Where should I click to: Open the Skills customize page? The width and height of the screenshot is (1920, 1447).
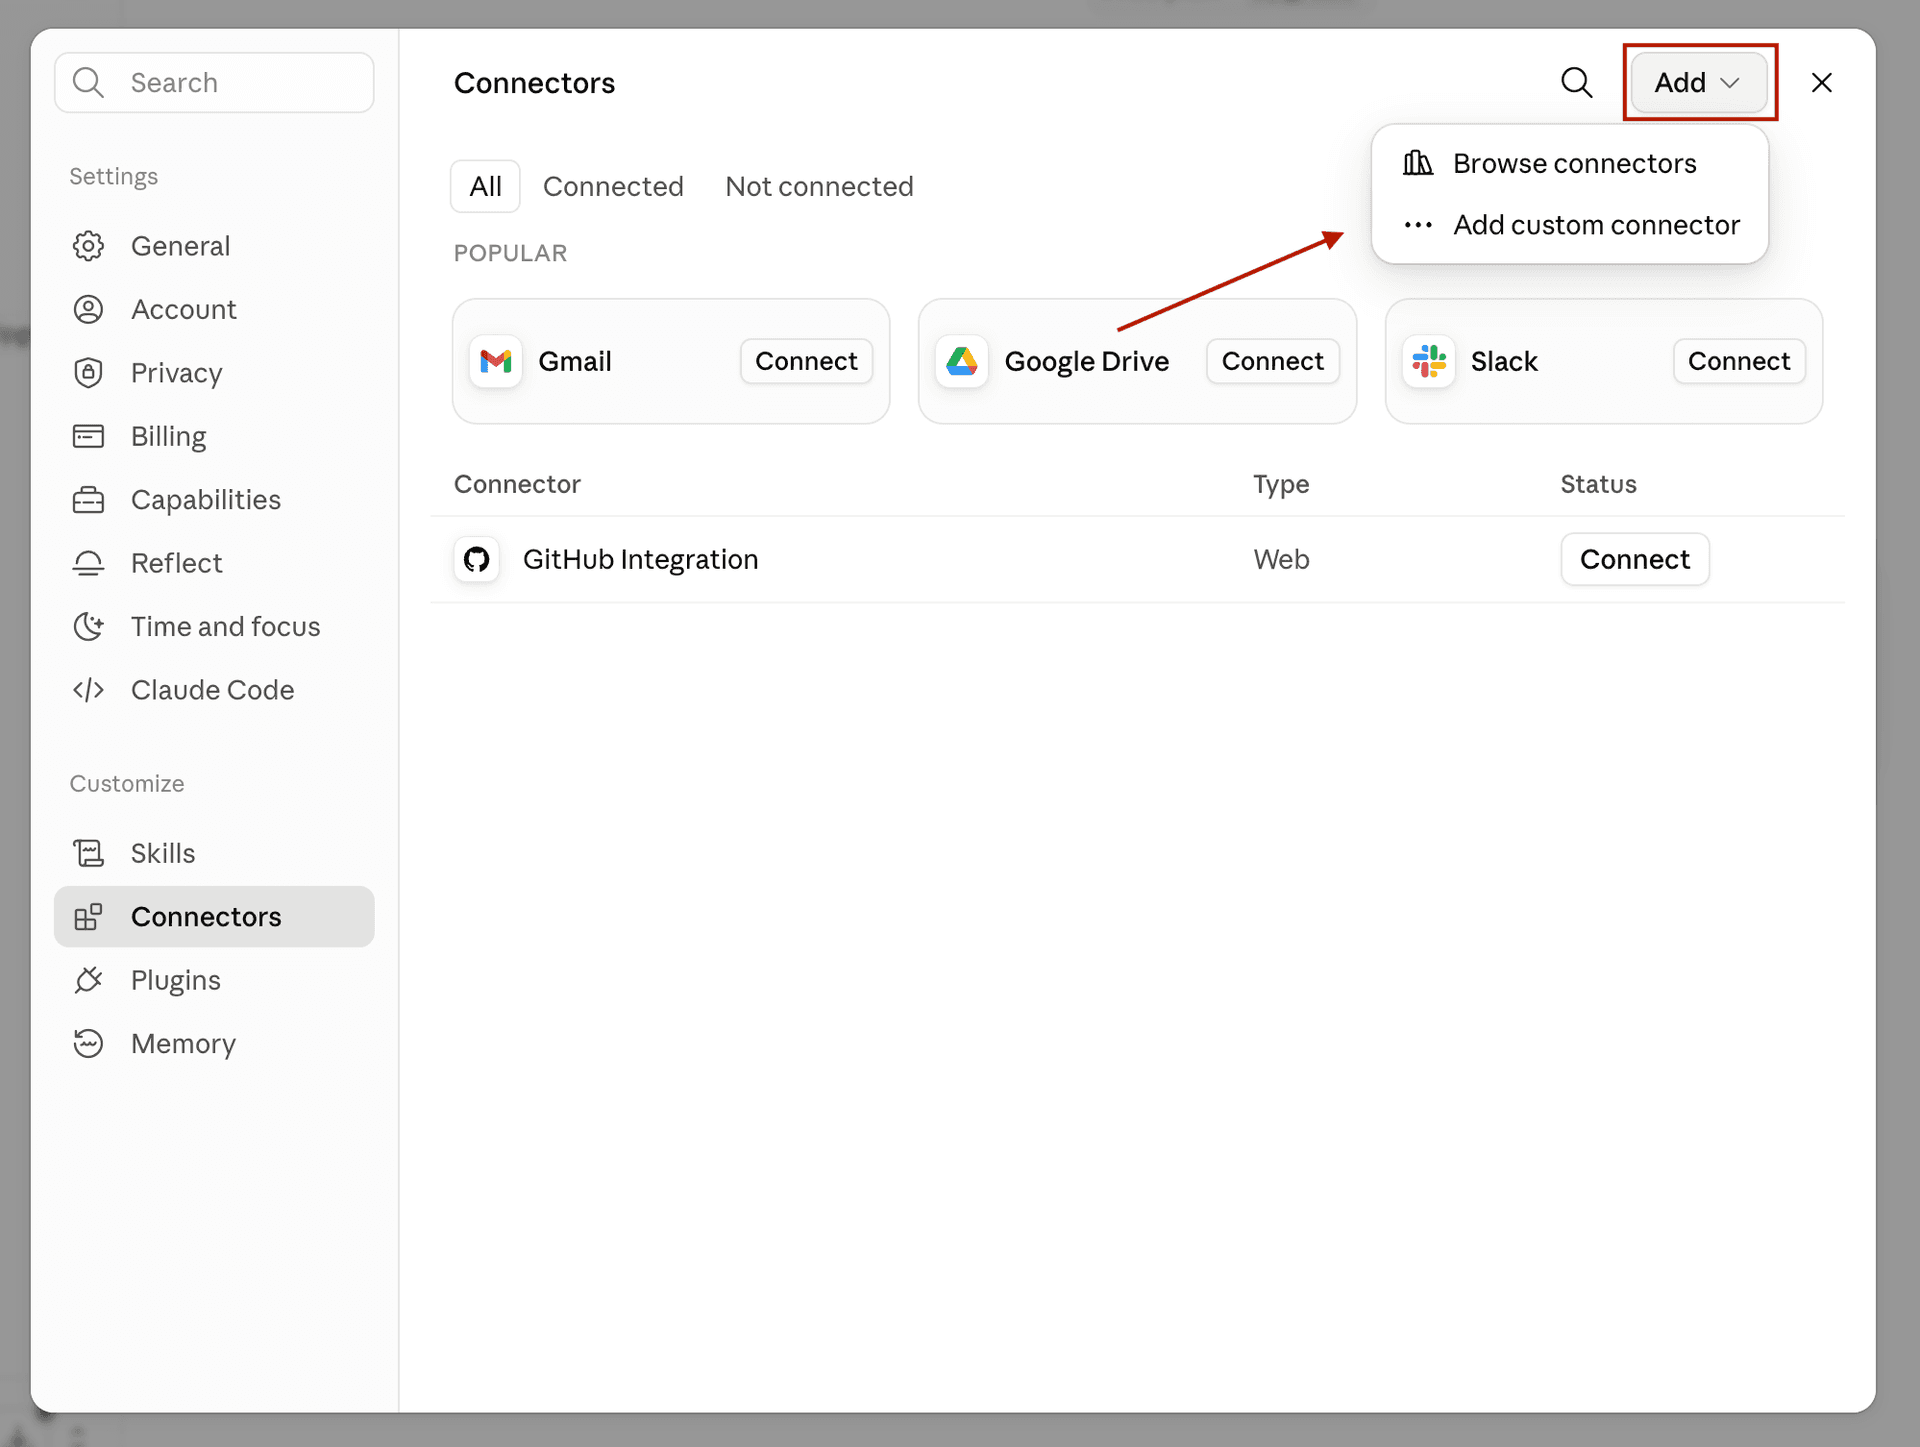click(214, 853)
